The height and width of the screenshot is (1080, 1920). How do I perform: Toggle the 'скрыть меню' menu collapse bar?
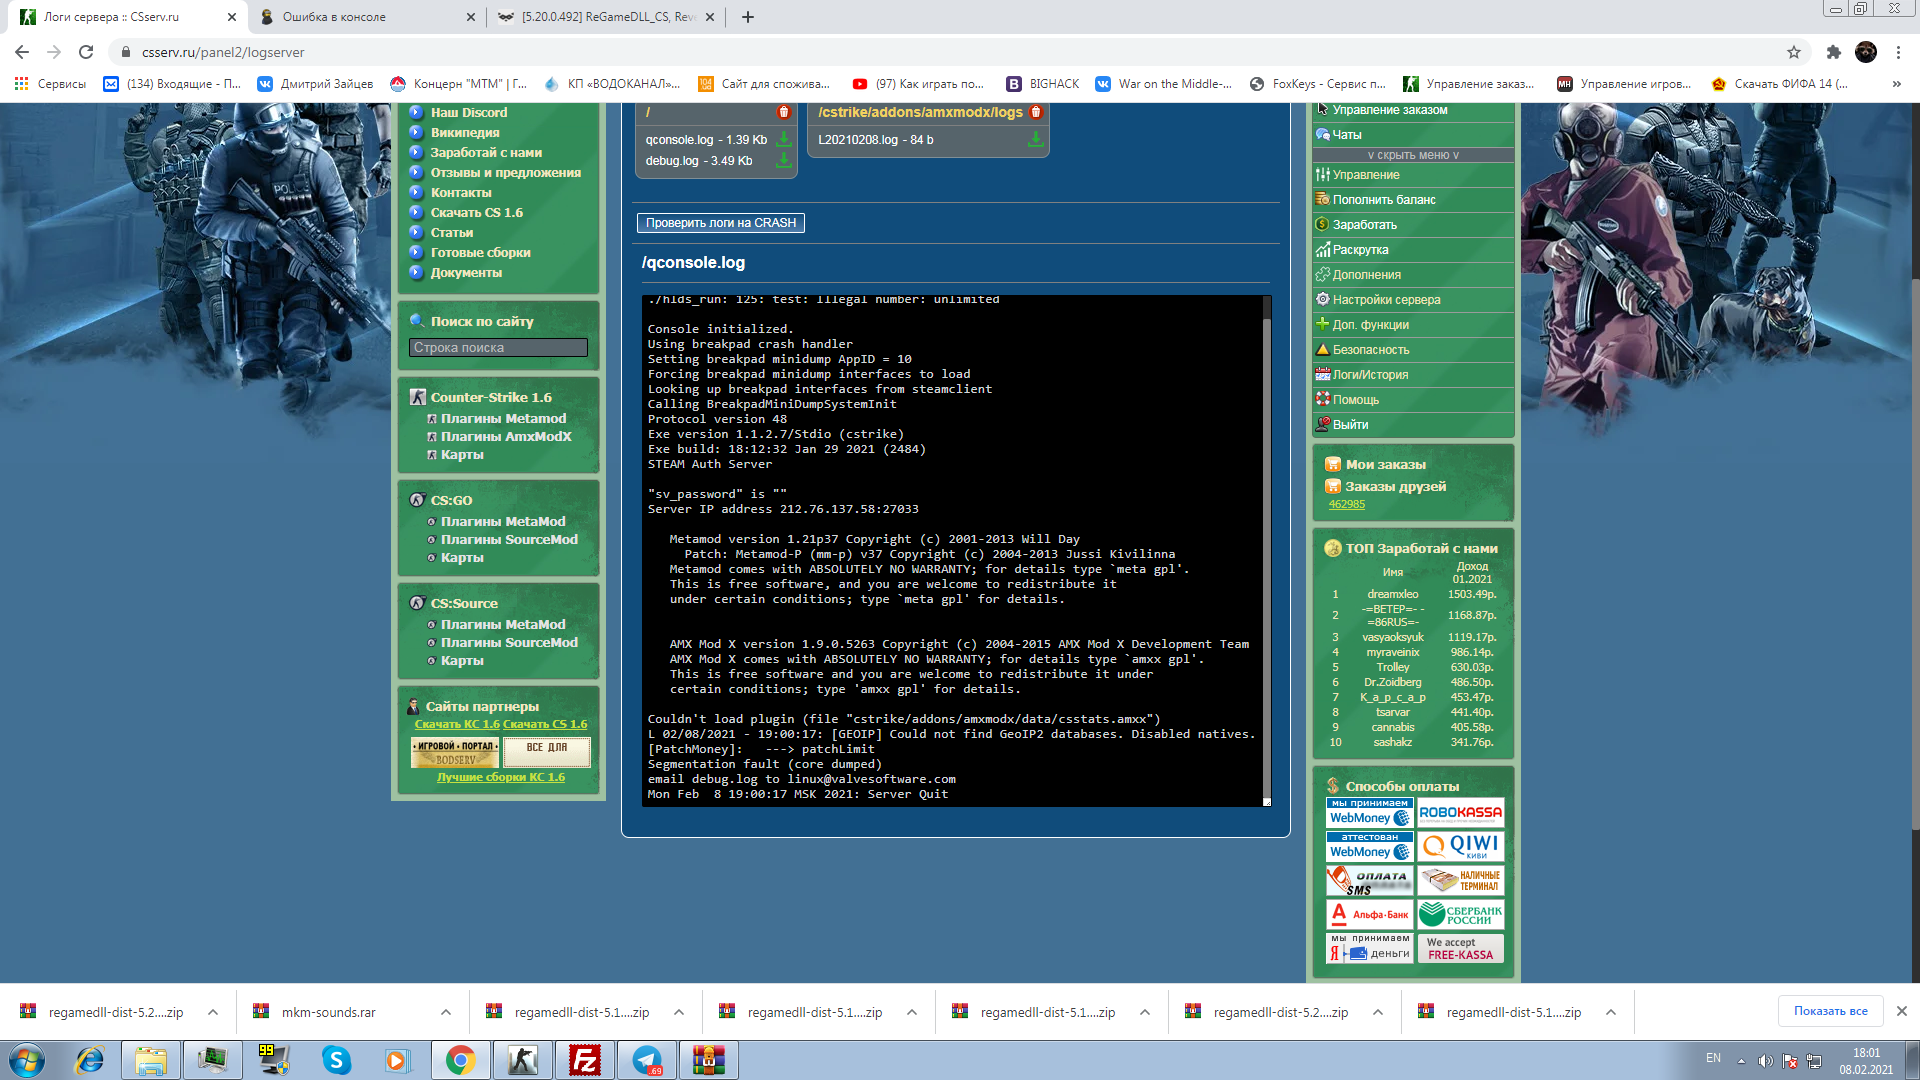pyautogui.click(x=1413, y=155)
